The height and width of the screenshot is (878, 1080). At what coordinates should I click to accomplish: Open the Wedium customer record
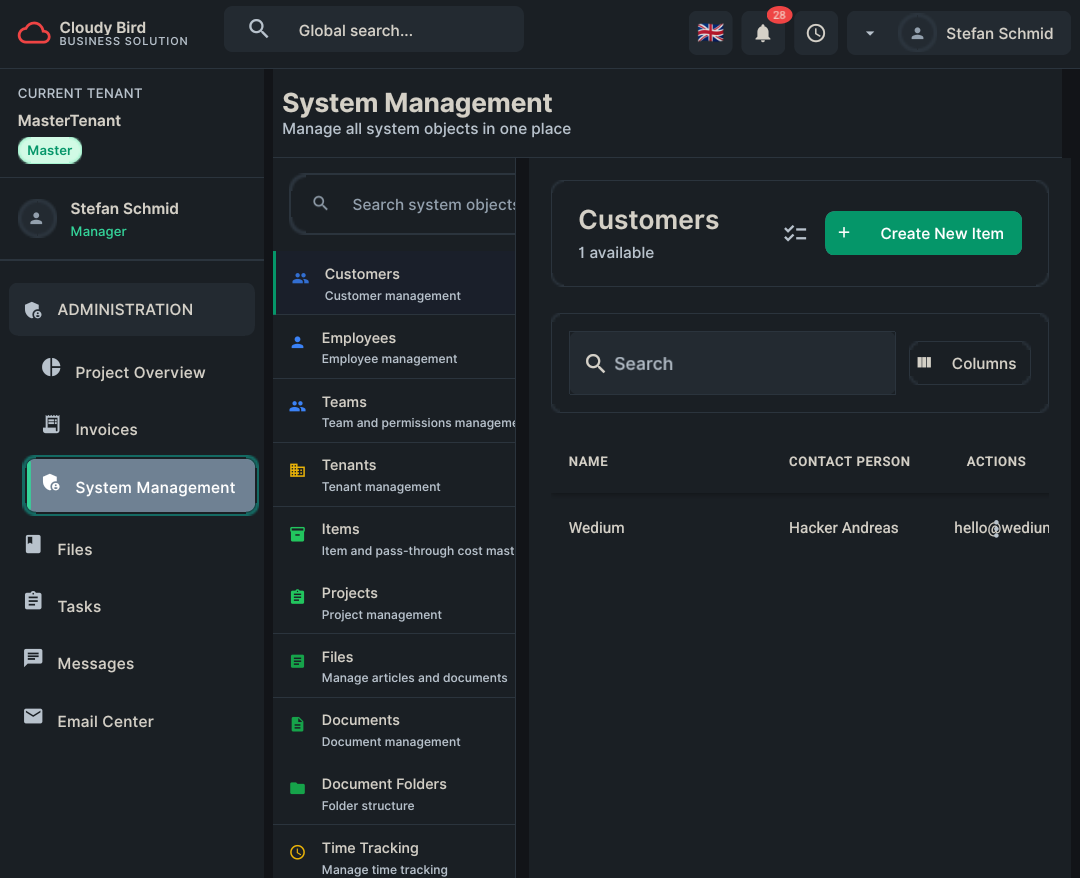(596, 527)
